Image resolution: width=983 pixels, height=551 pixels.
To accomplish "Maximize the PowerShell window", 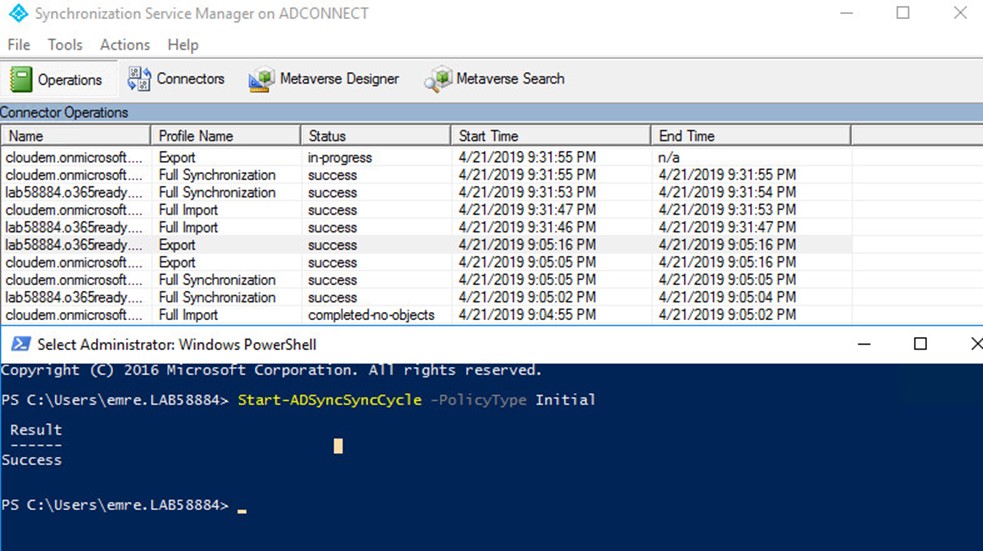I will click(x=920, y=344).
